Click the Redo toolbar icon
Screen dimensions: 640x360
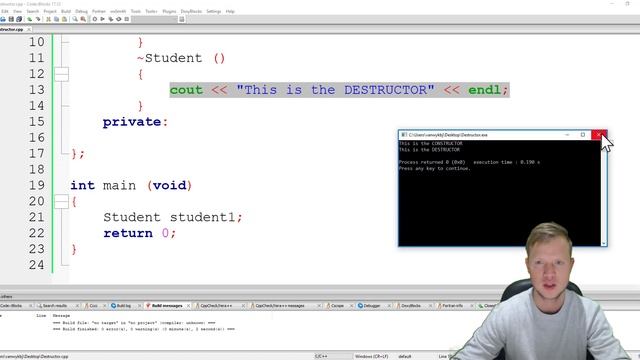[38, 19]
